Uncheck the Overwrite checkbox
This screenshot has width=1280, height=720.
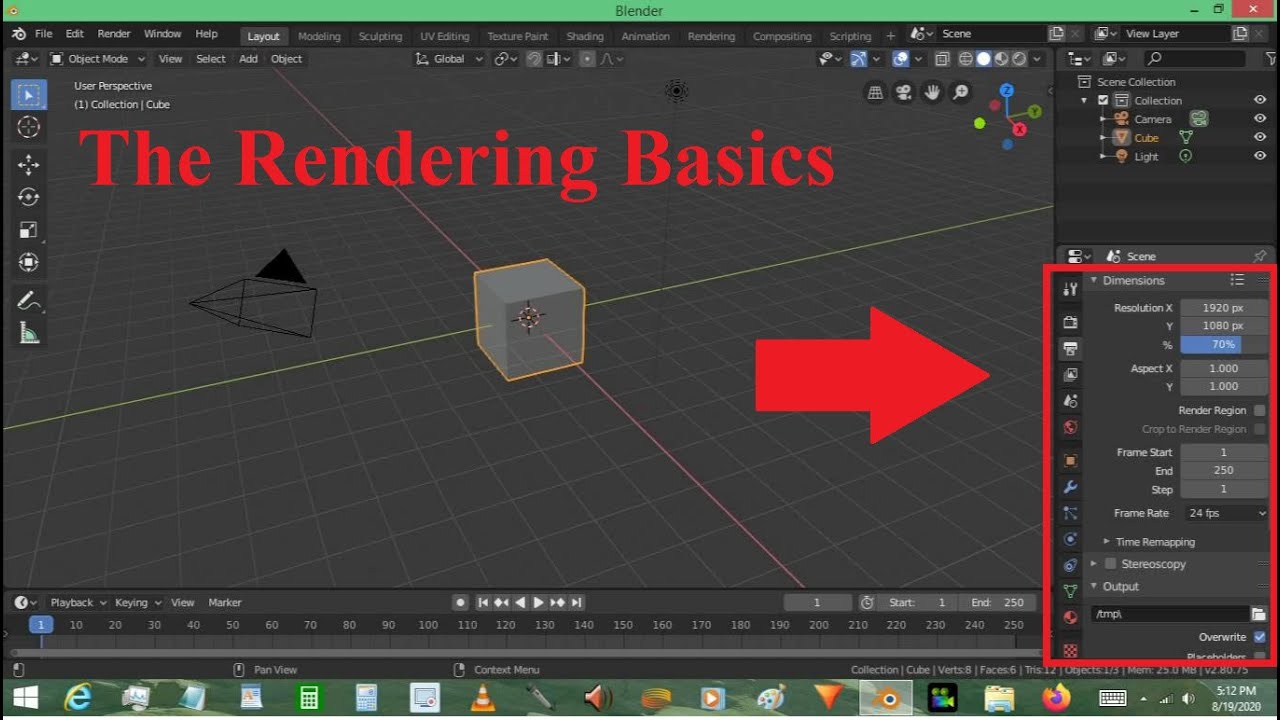[1259, 637]
